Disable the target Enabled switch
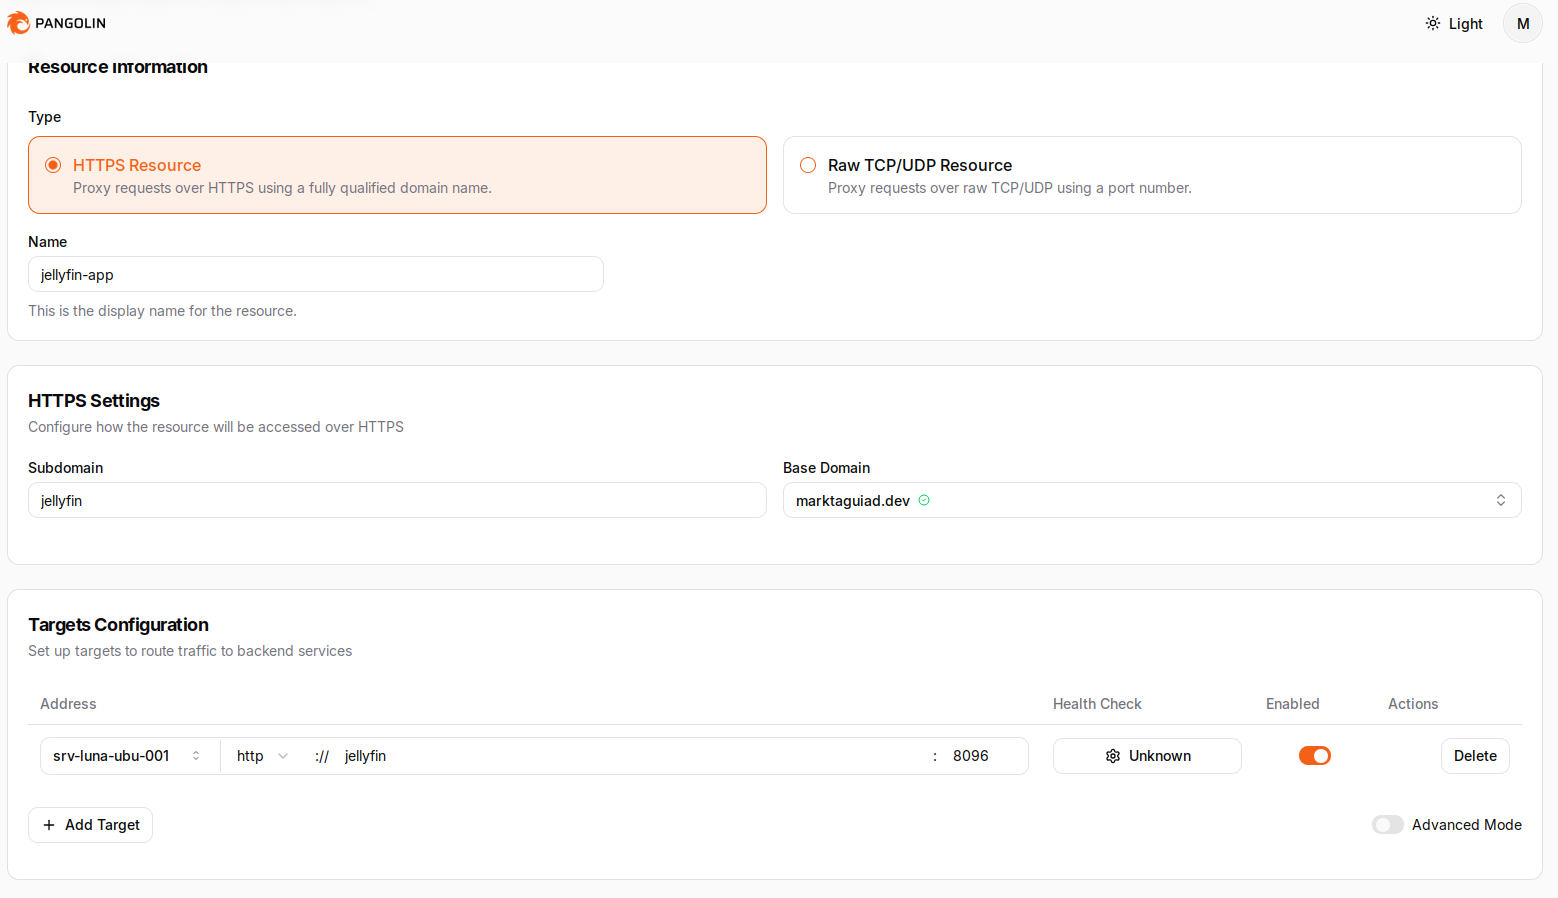Viewport: 1558px width, 898px height. 1314,756
